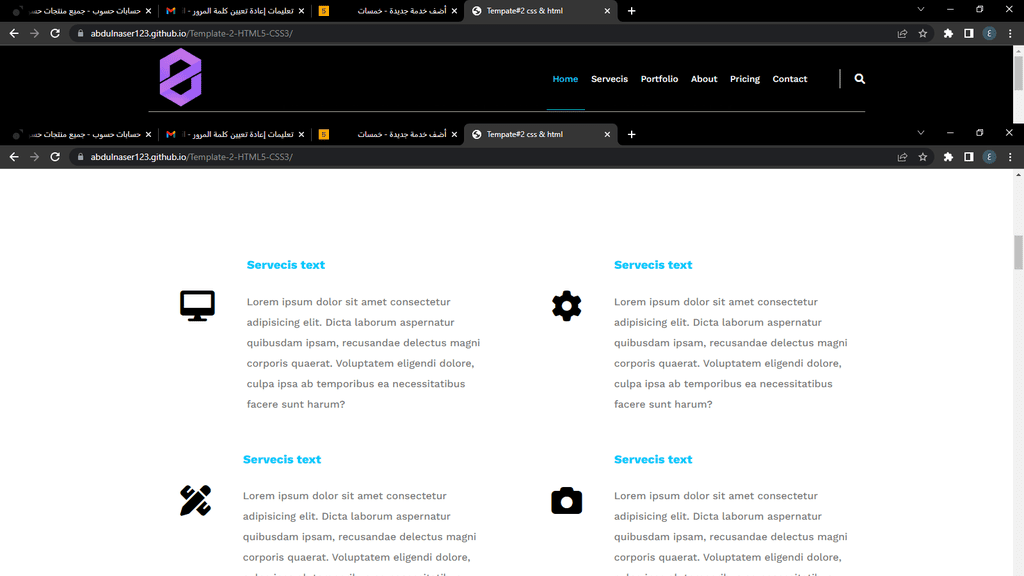Reload page from lower browser toolbar
This screenshot has width=1024, height=576.
(55, 157)
